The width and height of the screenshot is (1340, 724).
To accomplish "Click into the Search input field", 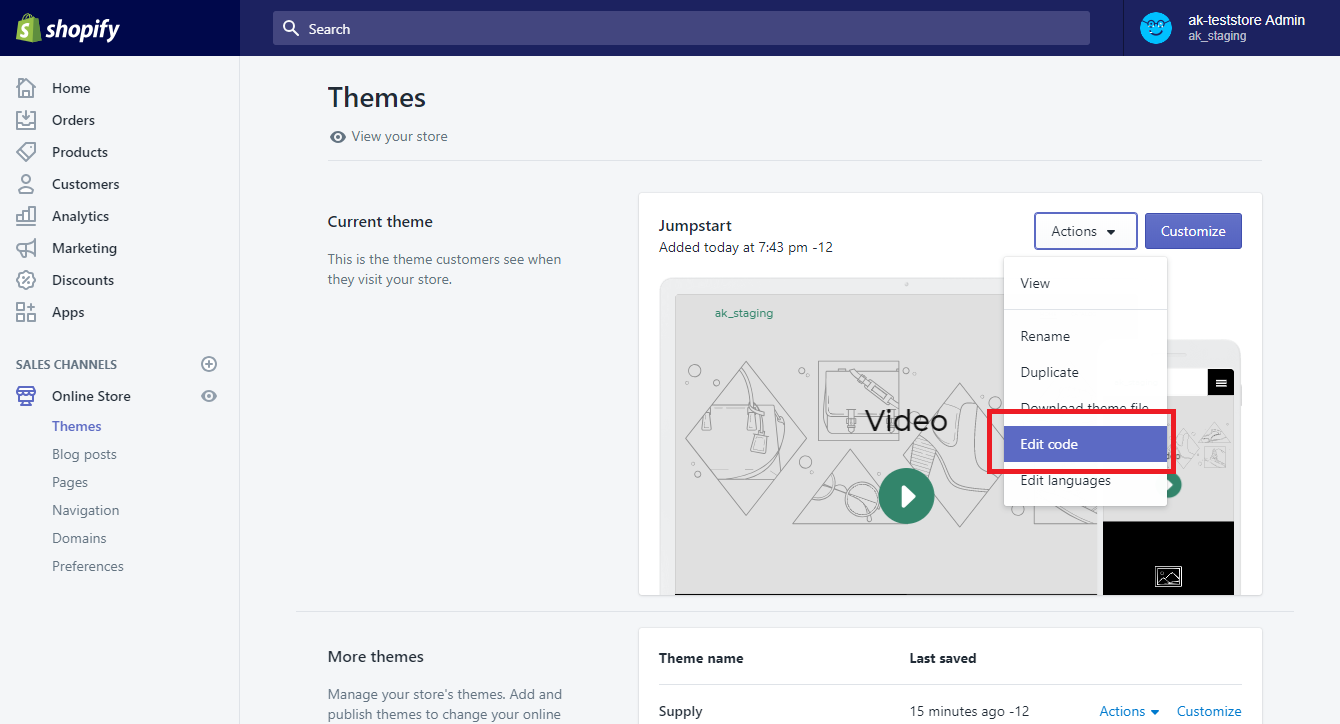I will [x=681, y=28].
